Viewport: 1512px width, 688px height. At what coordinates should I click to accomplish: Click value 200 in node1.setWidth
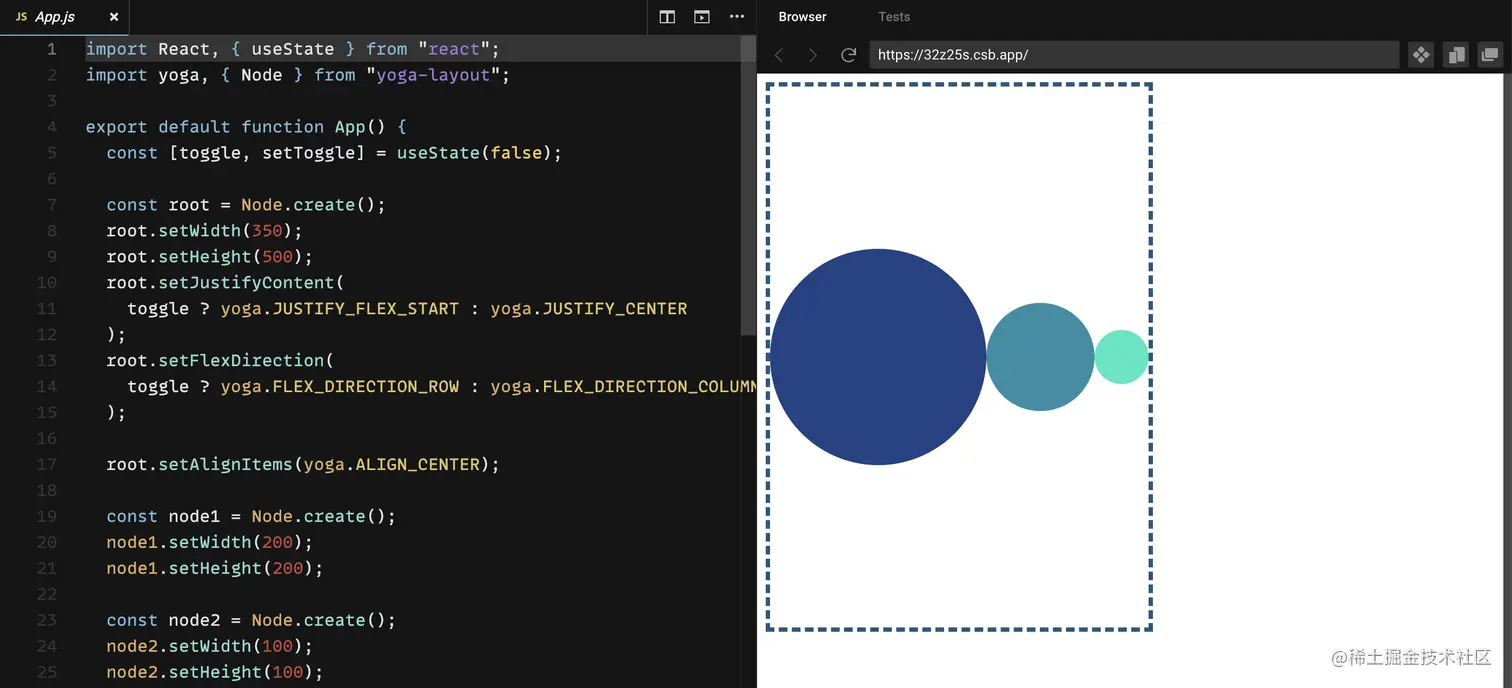coord(277,542)
